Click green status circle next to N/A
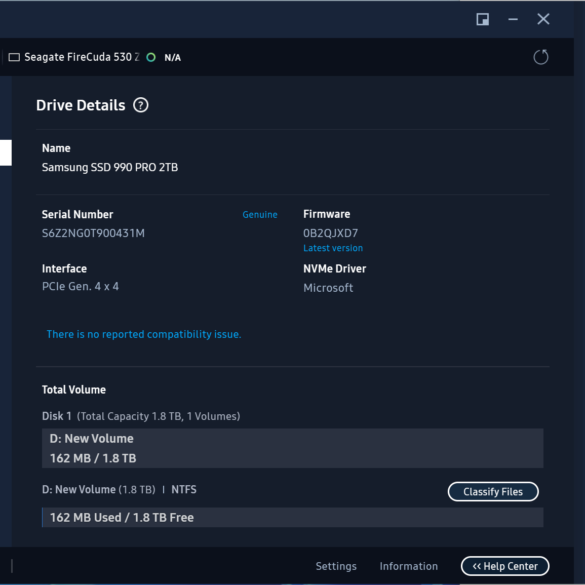585x585 pixels. [x=151, y=57]
